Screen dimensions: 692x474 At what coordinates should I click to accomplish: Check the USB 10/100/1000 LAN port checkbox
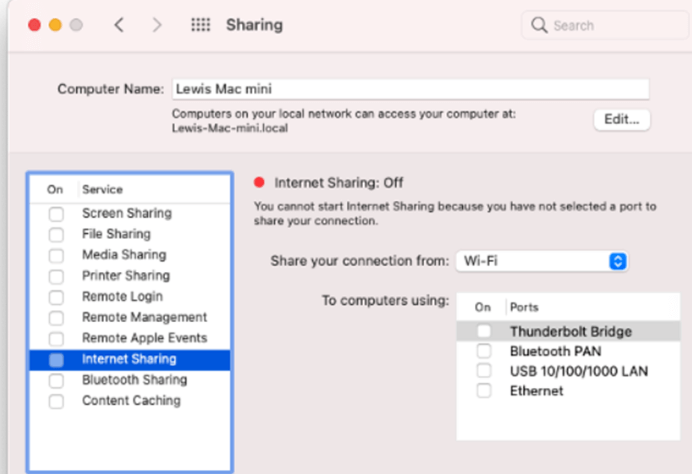click(x=484, y=371)
